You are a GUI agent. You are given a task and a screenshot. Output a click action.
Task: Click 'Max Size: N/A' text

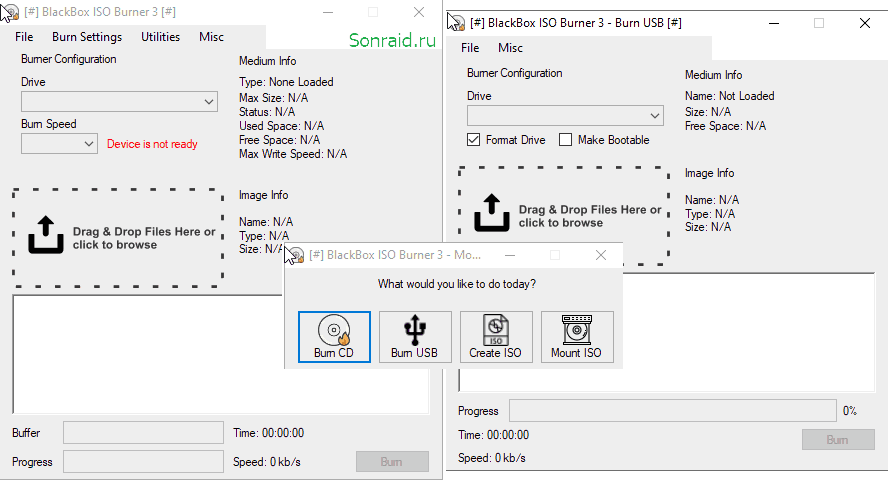coord(274,98)
